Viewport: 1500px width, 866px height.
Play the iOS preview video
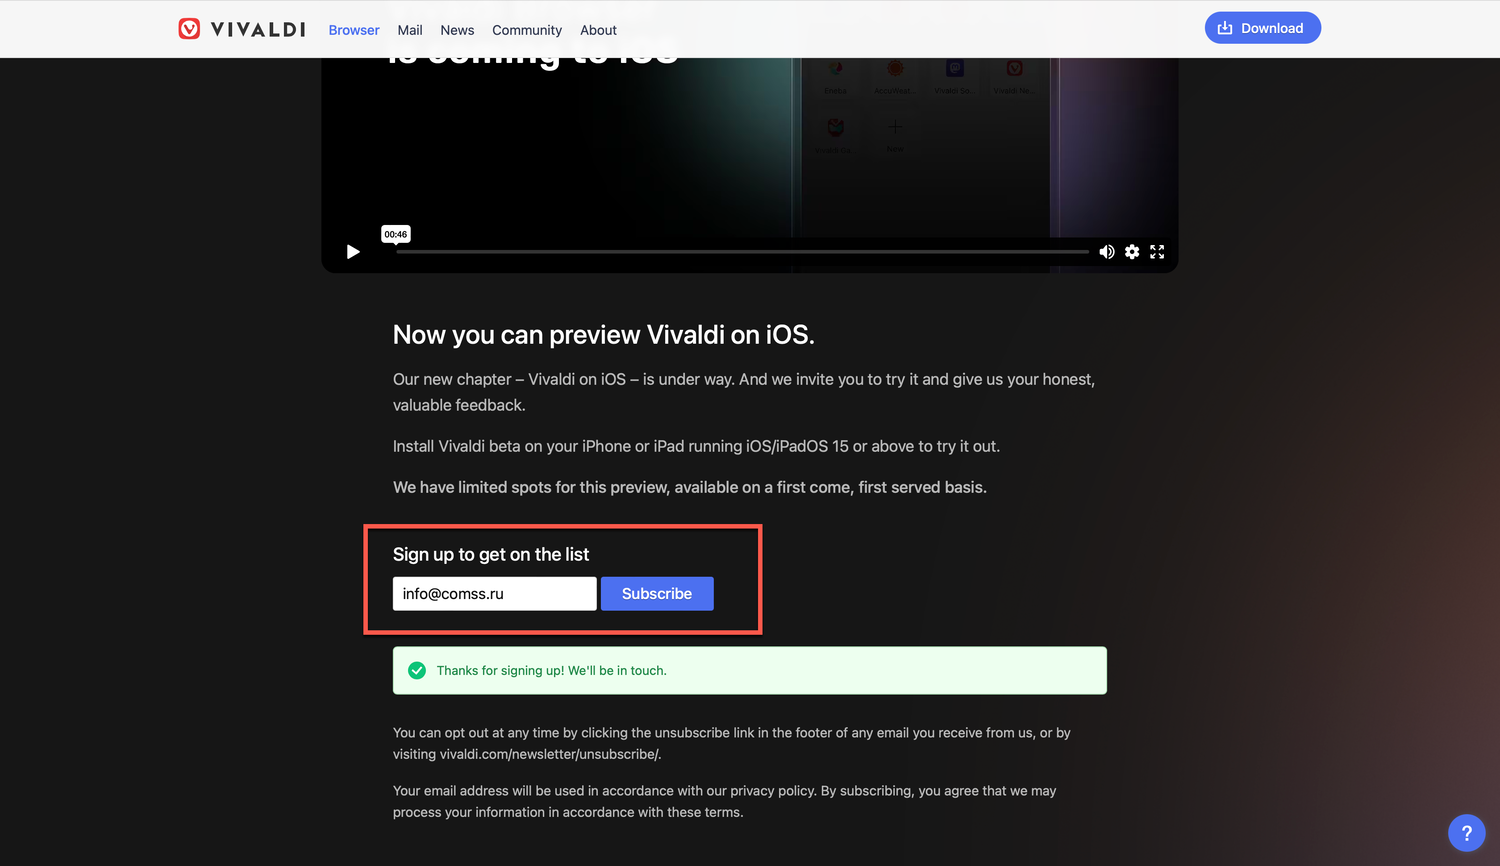coord(353,252)
